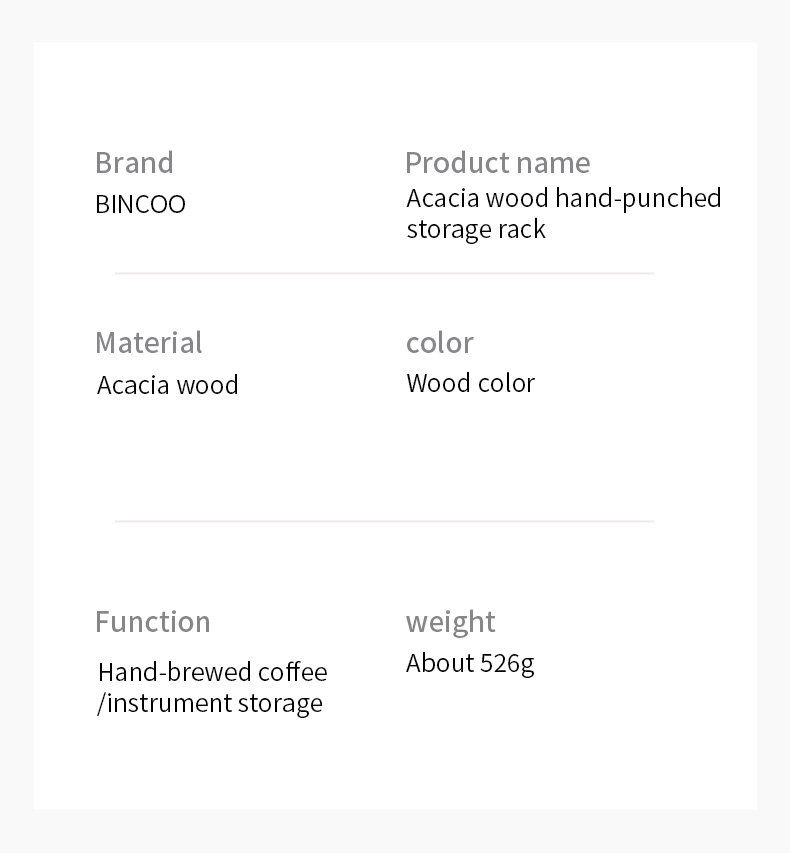Viewport: 790px width, 853px height.
Task: Click the divider line below Brand section
Action: click(x=384, y=274)
